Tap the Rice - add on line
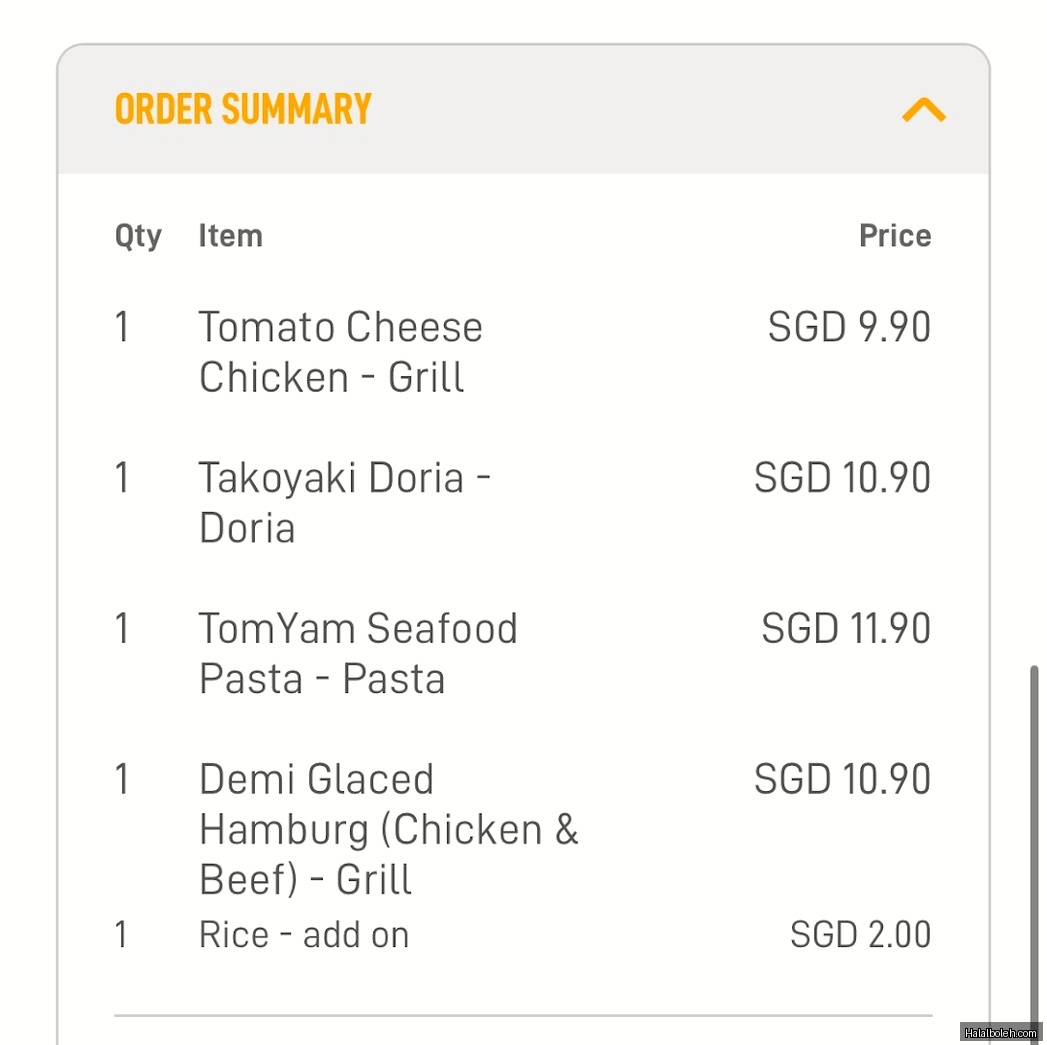 click(304, 935)
